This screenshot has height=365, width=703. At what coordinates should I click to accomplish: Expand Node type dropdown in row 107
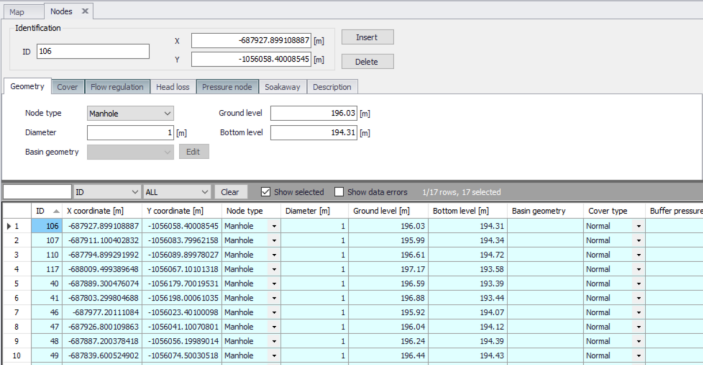pos(274,240)
